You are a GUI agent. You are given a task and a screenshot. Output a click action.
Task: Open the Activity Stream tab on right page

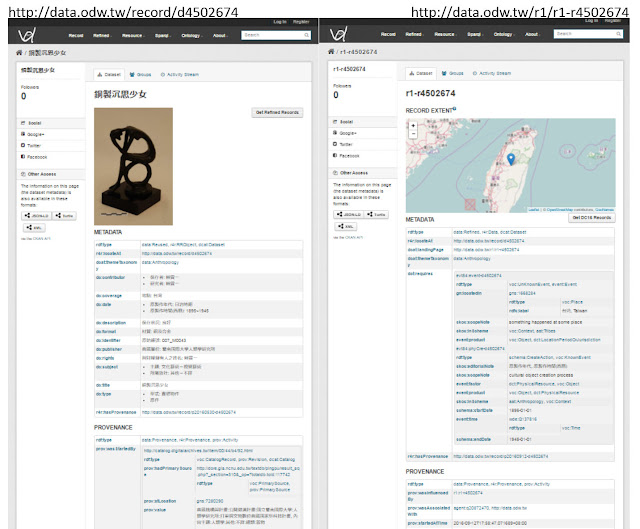tap(492, 73)
